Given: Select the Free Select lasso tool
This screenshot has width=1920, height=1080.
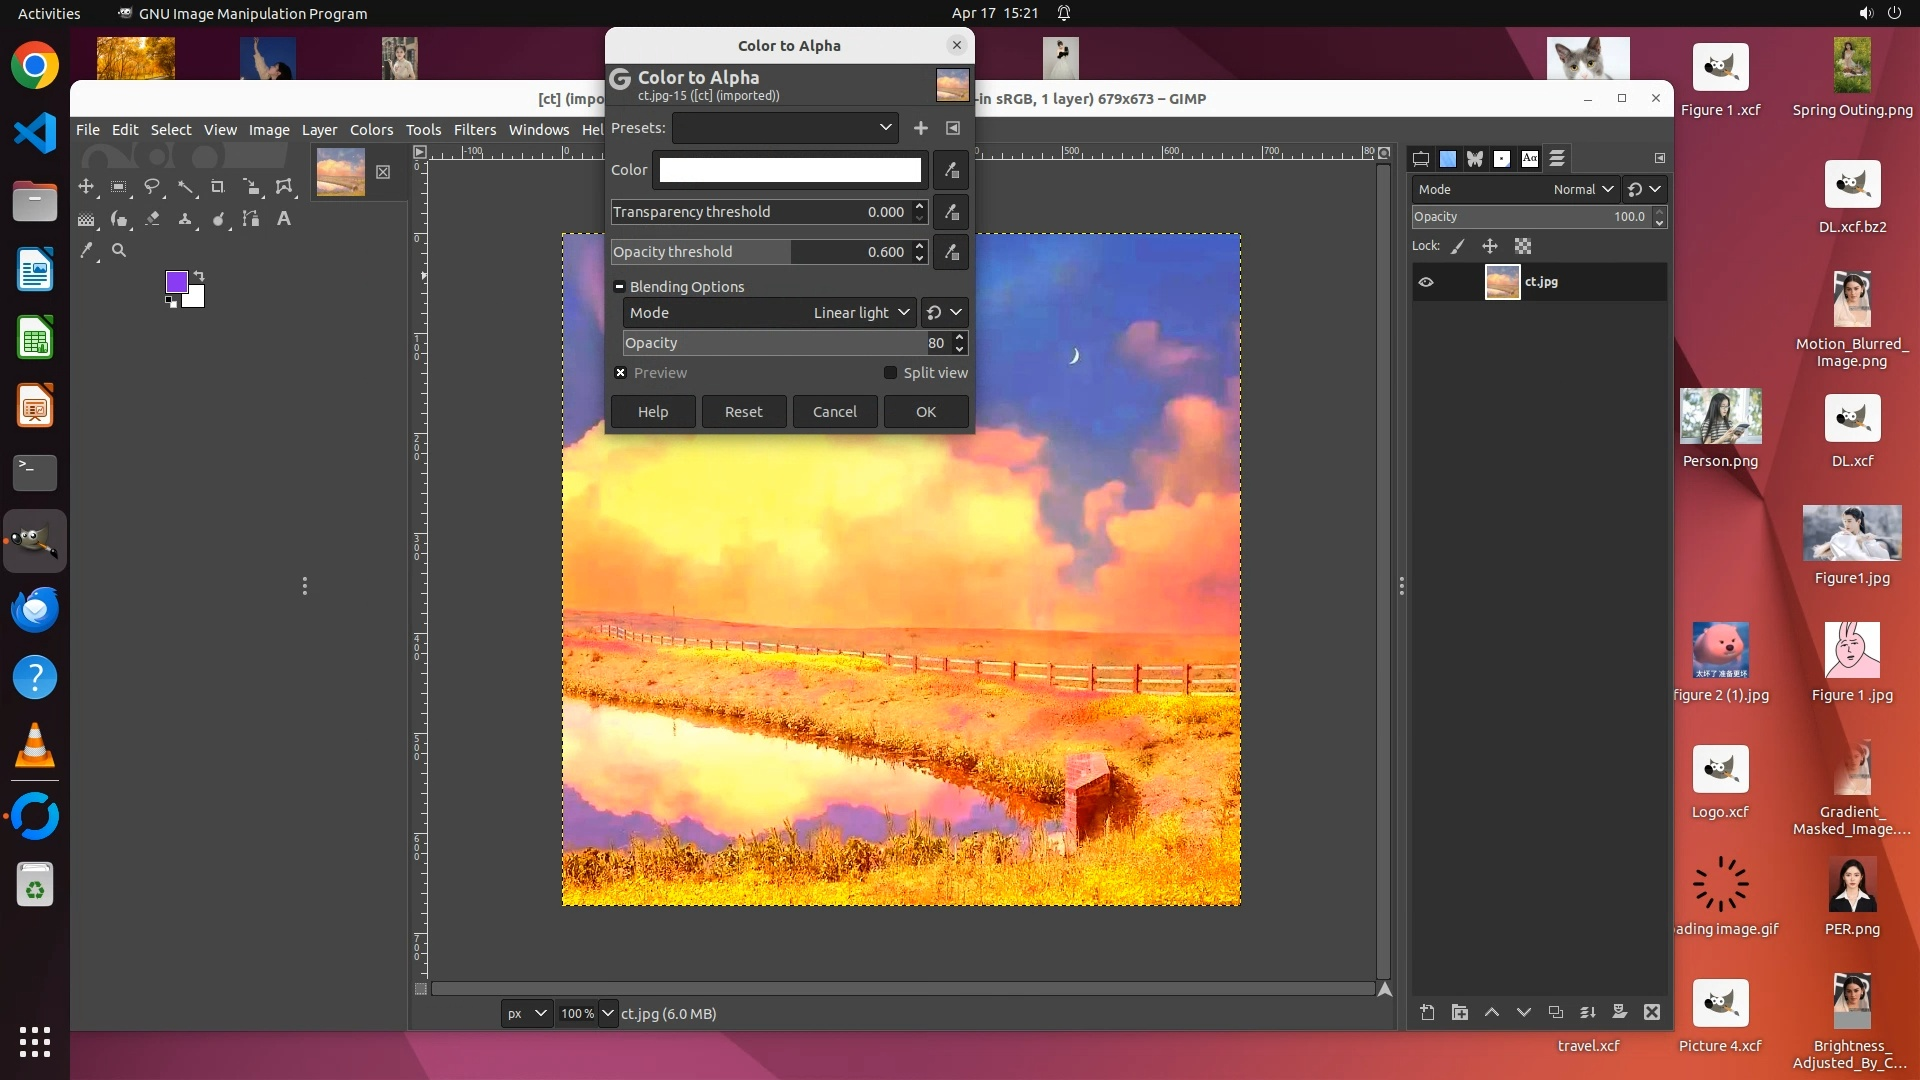Looking at the screenshot, I should [152, 187].
